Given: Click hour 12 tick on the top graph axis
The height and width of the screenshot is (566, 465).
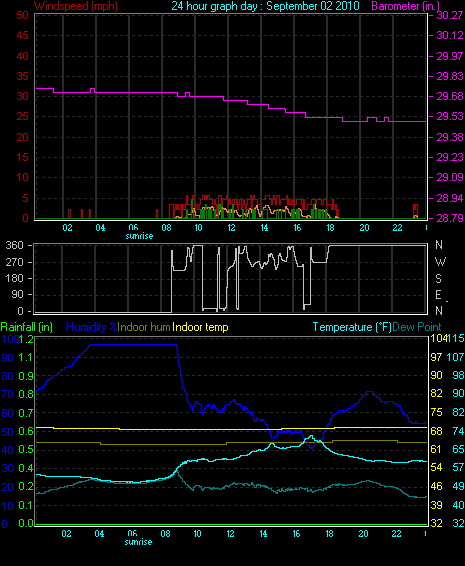Looking at the screenshot, I should [x=231, y=228].
